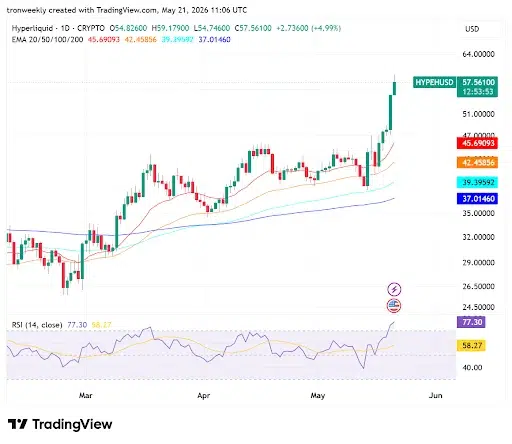Click the latest green candle at the top
Viewport: 512px width, 444px height.
tap(395, 88)
